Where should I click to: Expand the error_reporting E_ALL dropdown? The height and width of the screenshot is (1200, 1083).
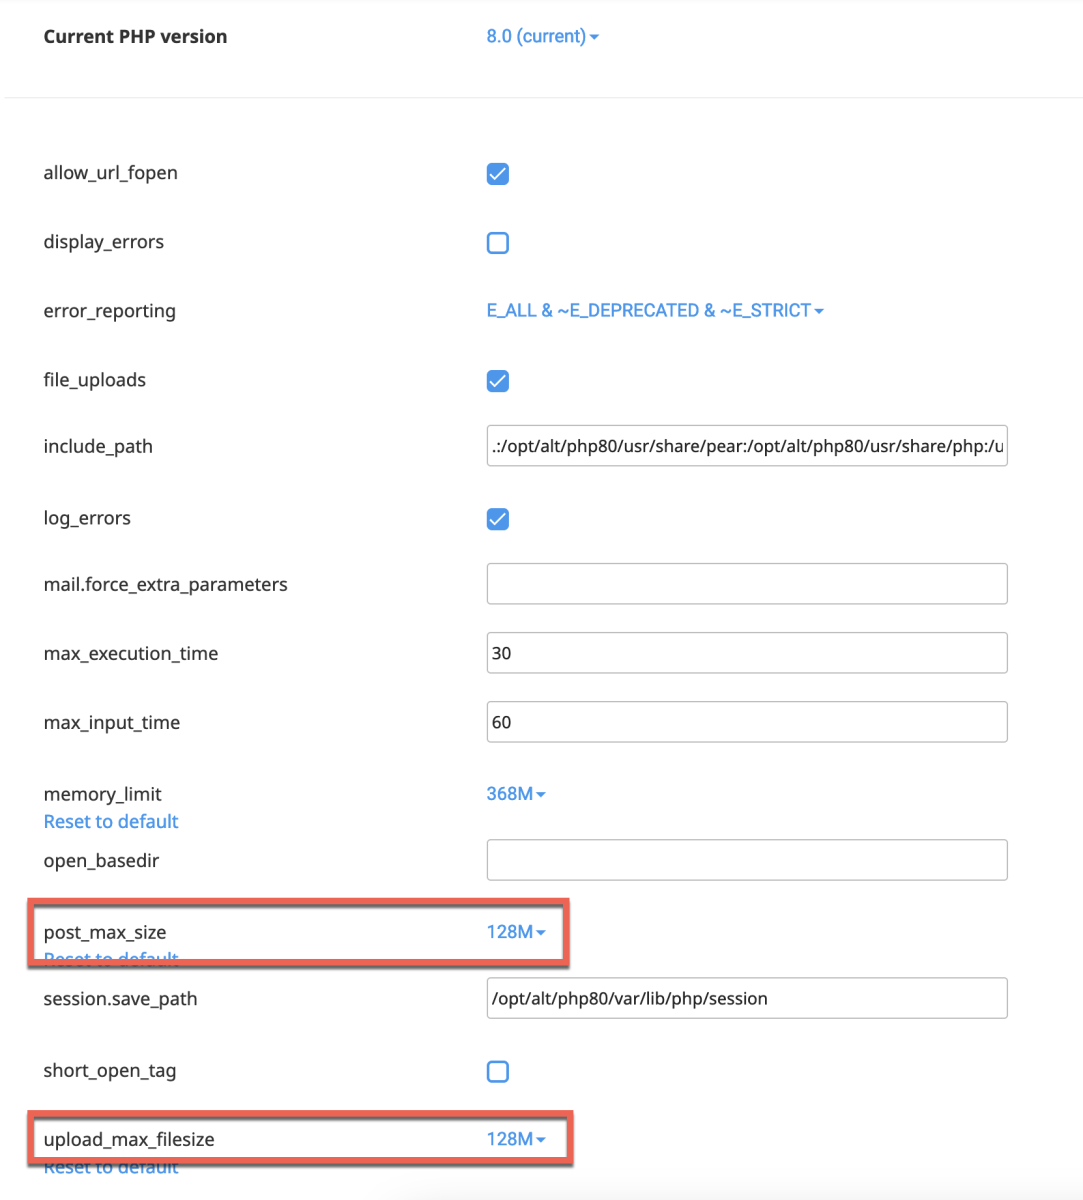click(x=655, y=311)
